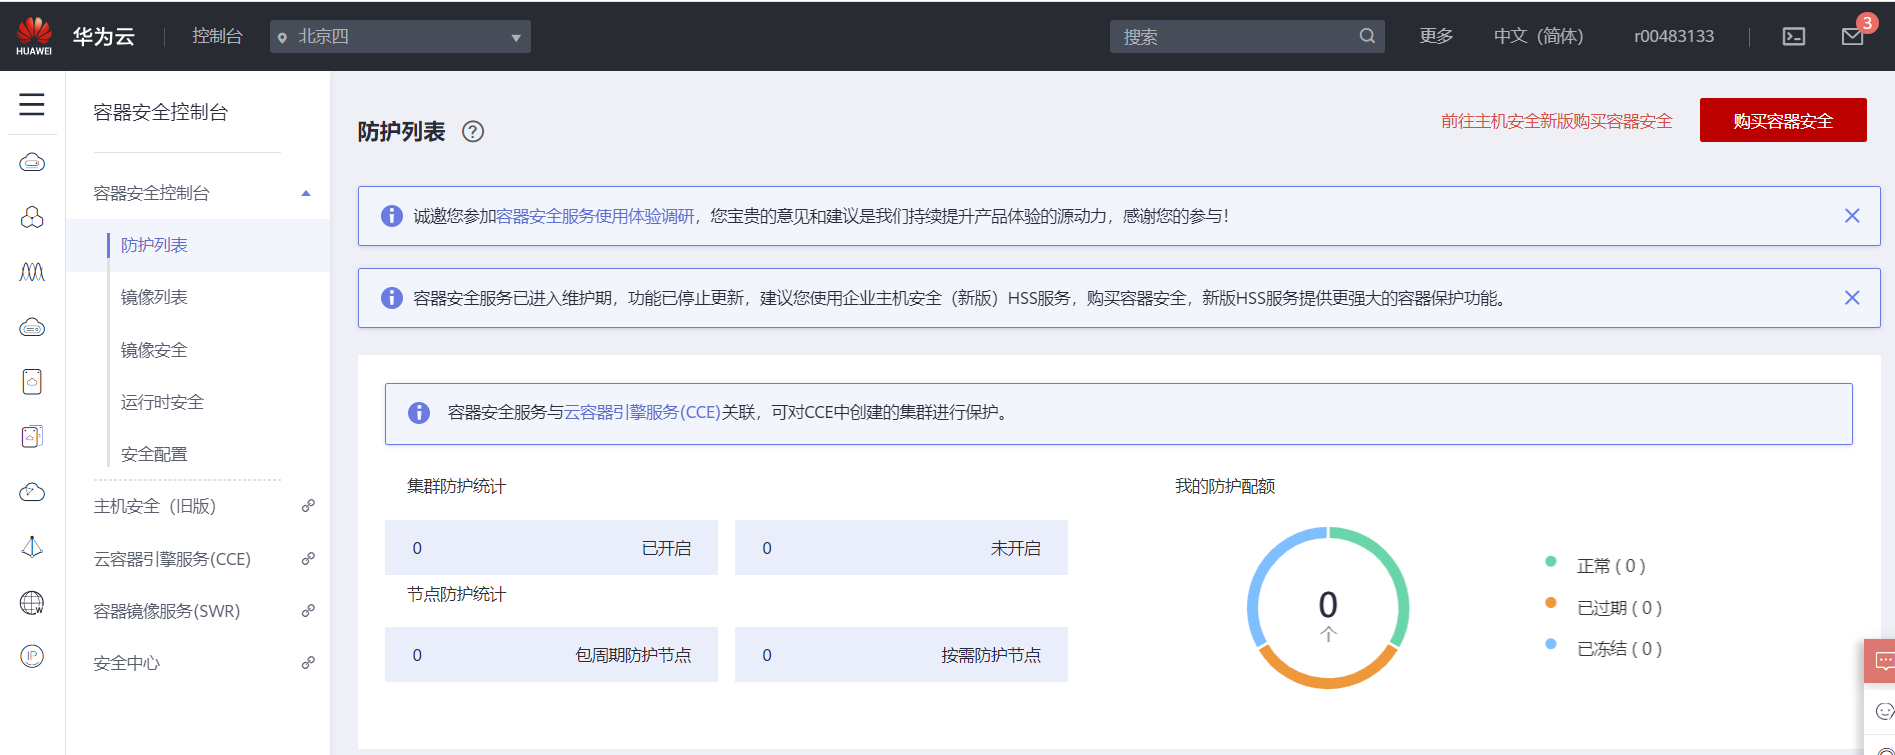Viewport: 1895px width, 755px height.
Task: Open the 北京四 region dropdown
Action: 400,37
